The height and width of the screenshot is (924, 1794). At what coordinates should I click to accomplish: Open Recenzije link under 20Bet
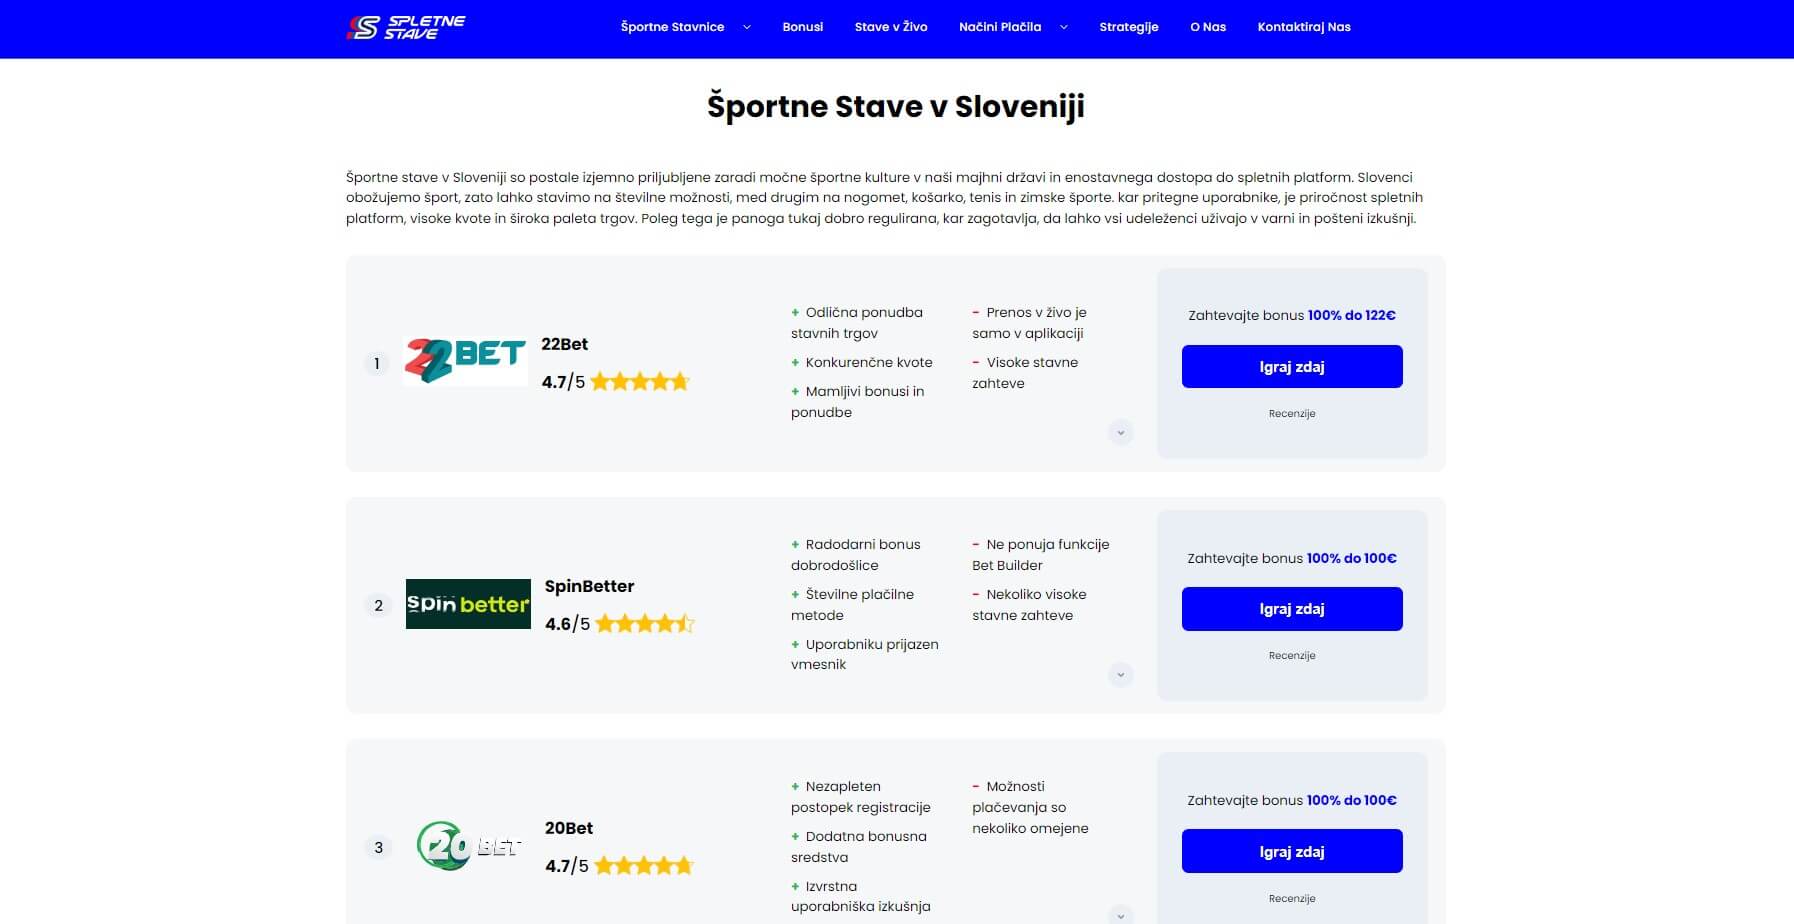coord(1292,898)
